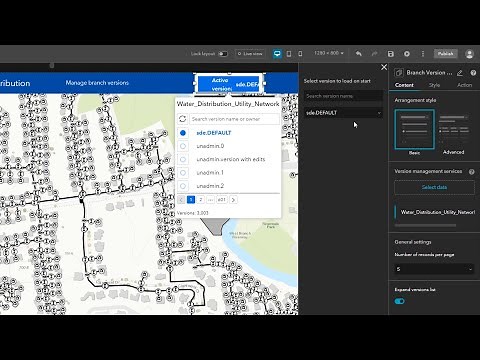Click the Publish button
480x360 pixels.
445,54
